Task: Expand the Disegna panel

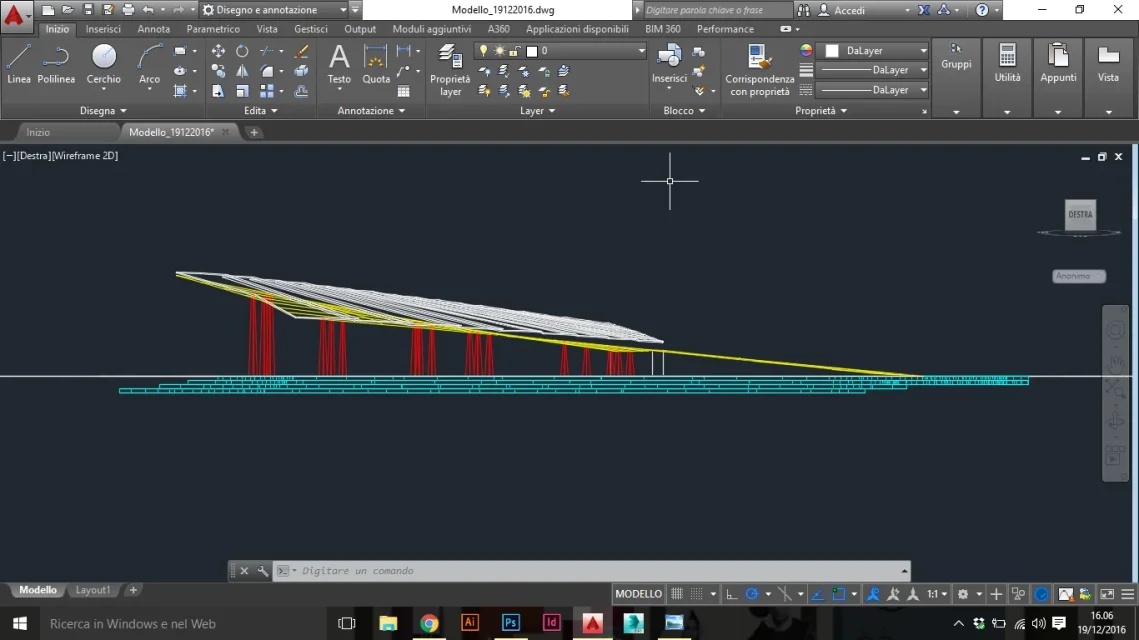Action: pos(102,110)
